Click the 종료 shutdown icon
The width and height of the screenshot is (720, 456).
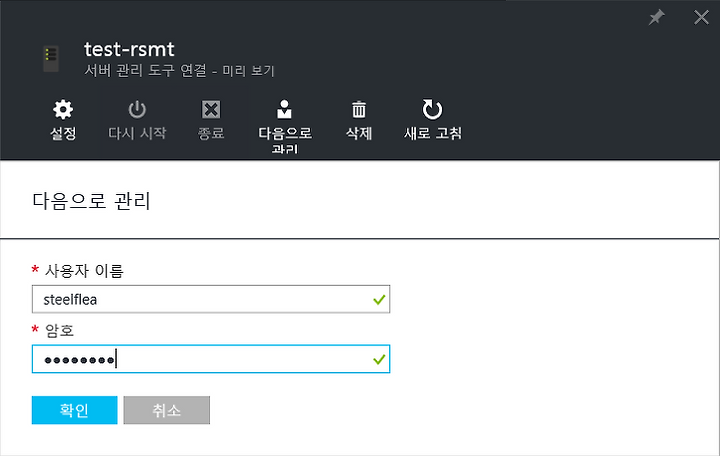211,110
